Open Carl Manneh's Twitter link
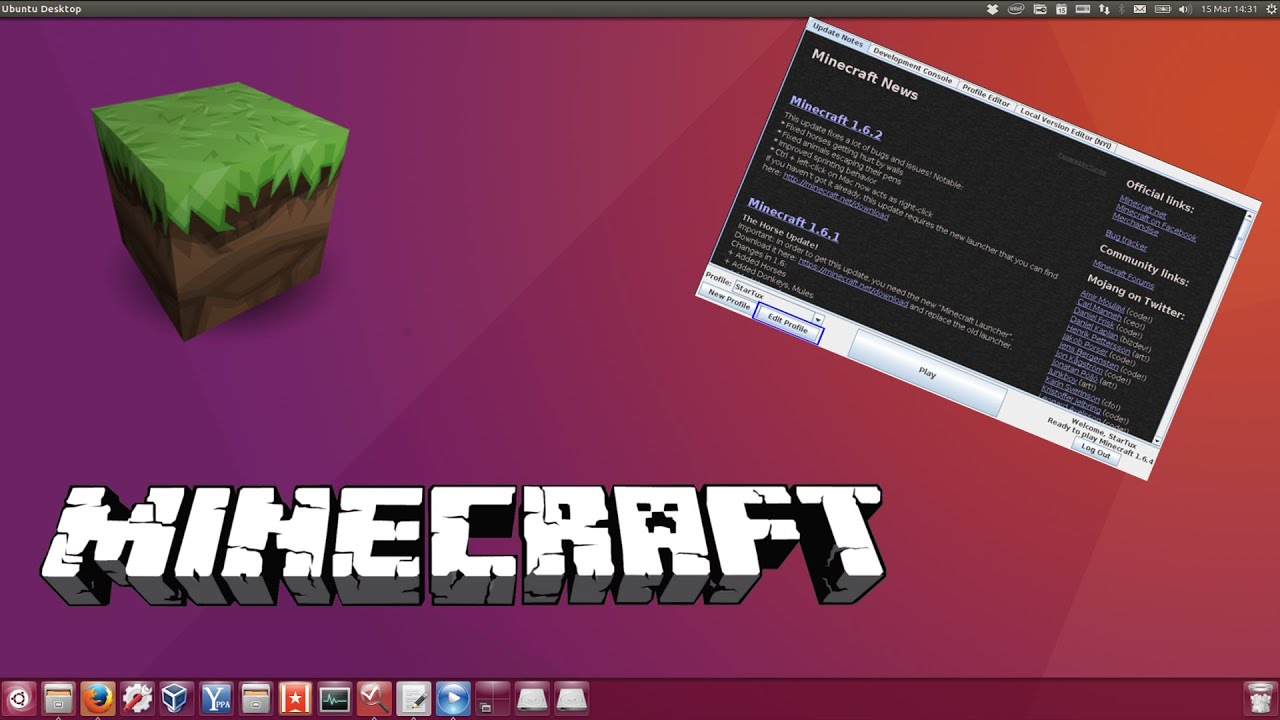Screen dimensions: 1280x720 pyautogui.click(x=1098, y=312)
